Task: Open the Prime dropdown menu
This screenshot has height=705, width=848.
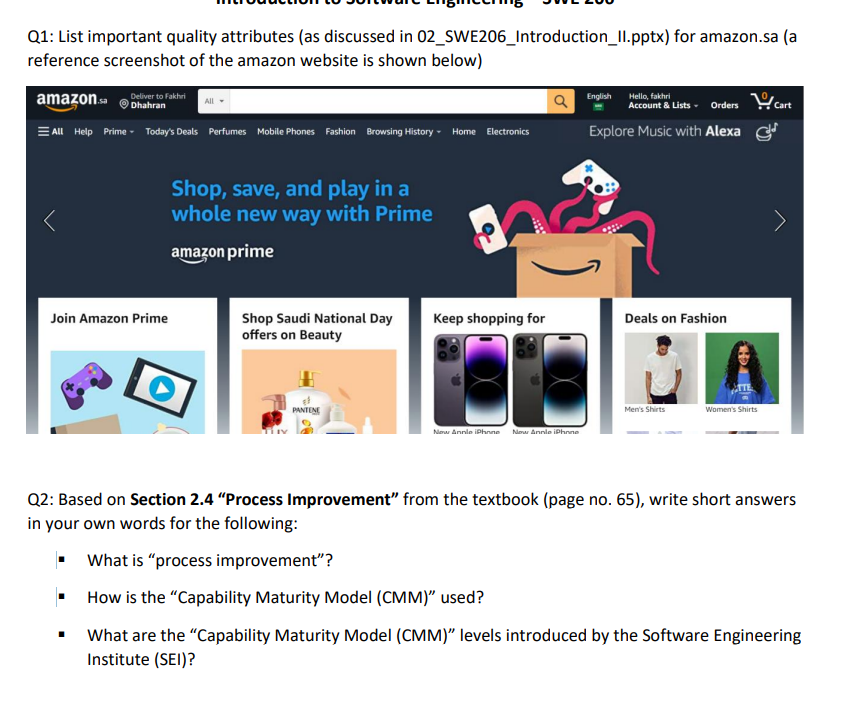Action: (x=118, y=131)
